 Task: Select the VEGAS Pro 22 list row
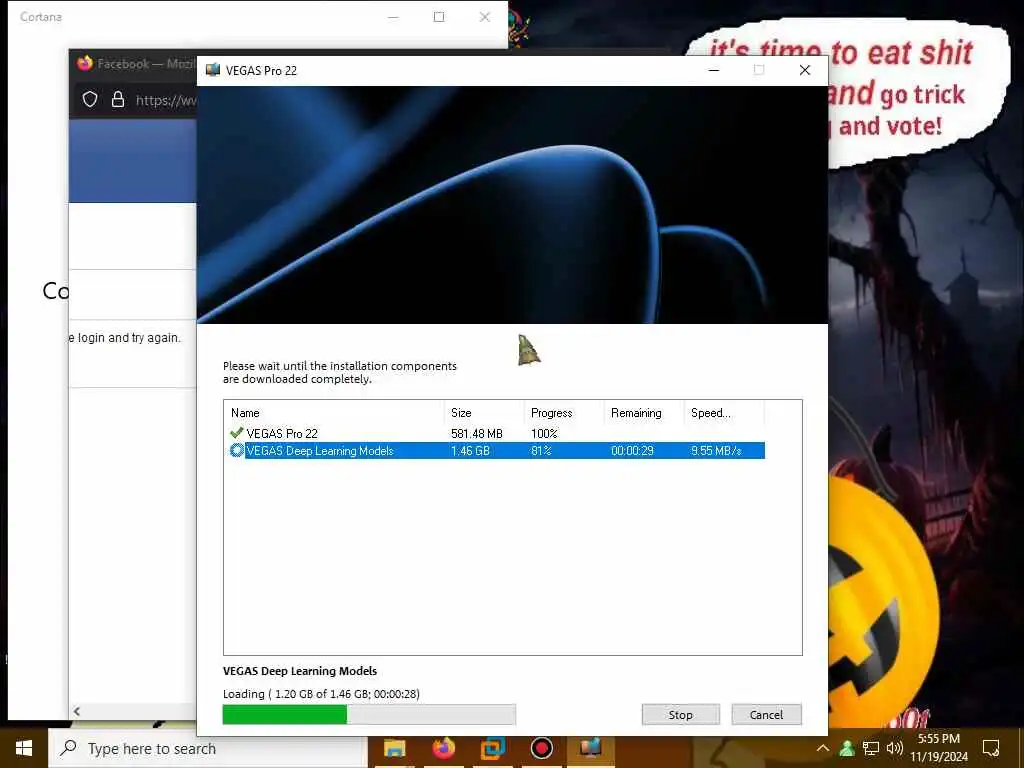pos(497,434)
